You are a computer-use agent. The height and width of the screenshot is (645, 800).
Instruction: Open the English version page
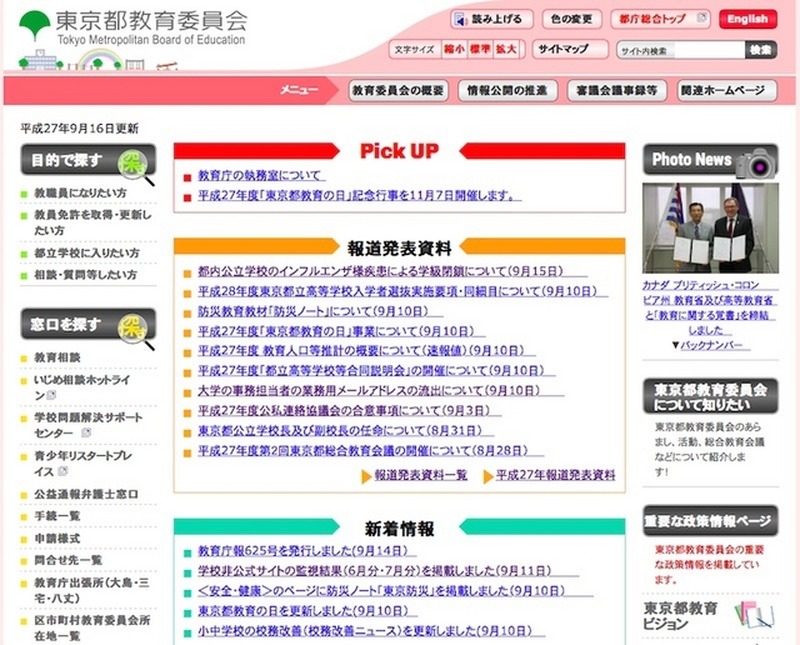pos(749,18)
